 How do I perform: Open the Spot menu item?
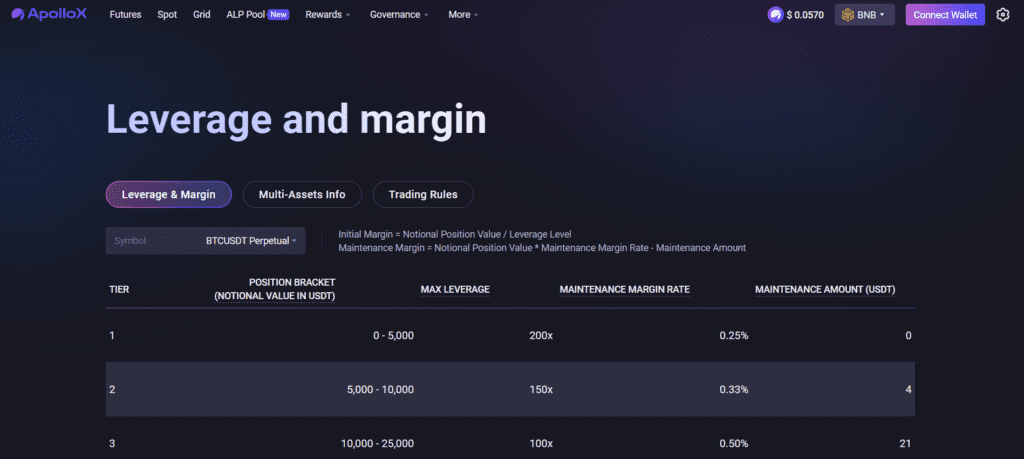point(167,14)
